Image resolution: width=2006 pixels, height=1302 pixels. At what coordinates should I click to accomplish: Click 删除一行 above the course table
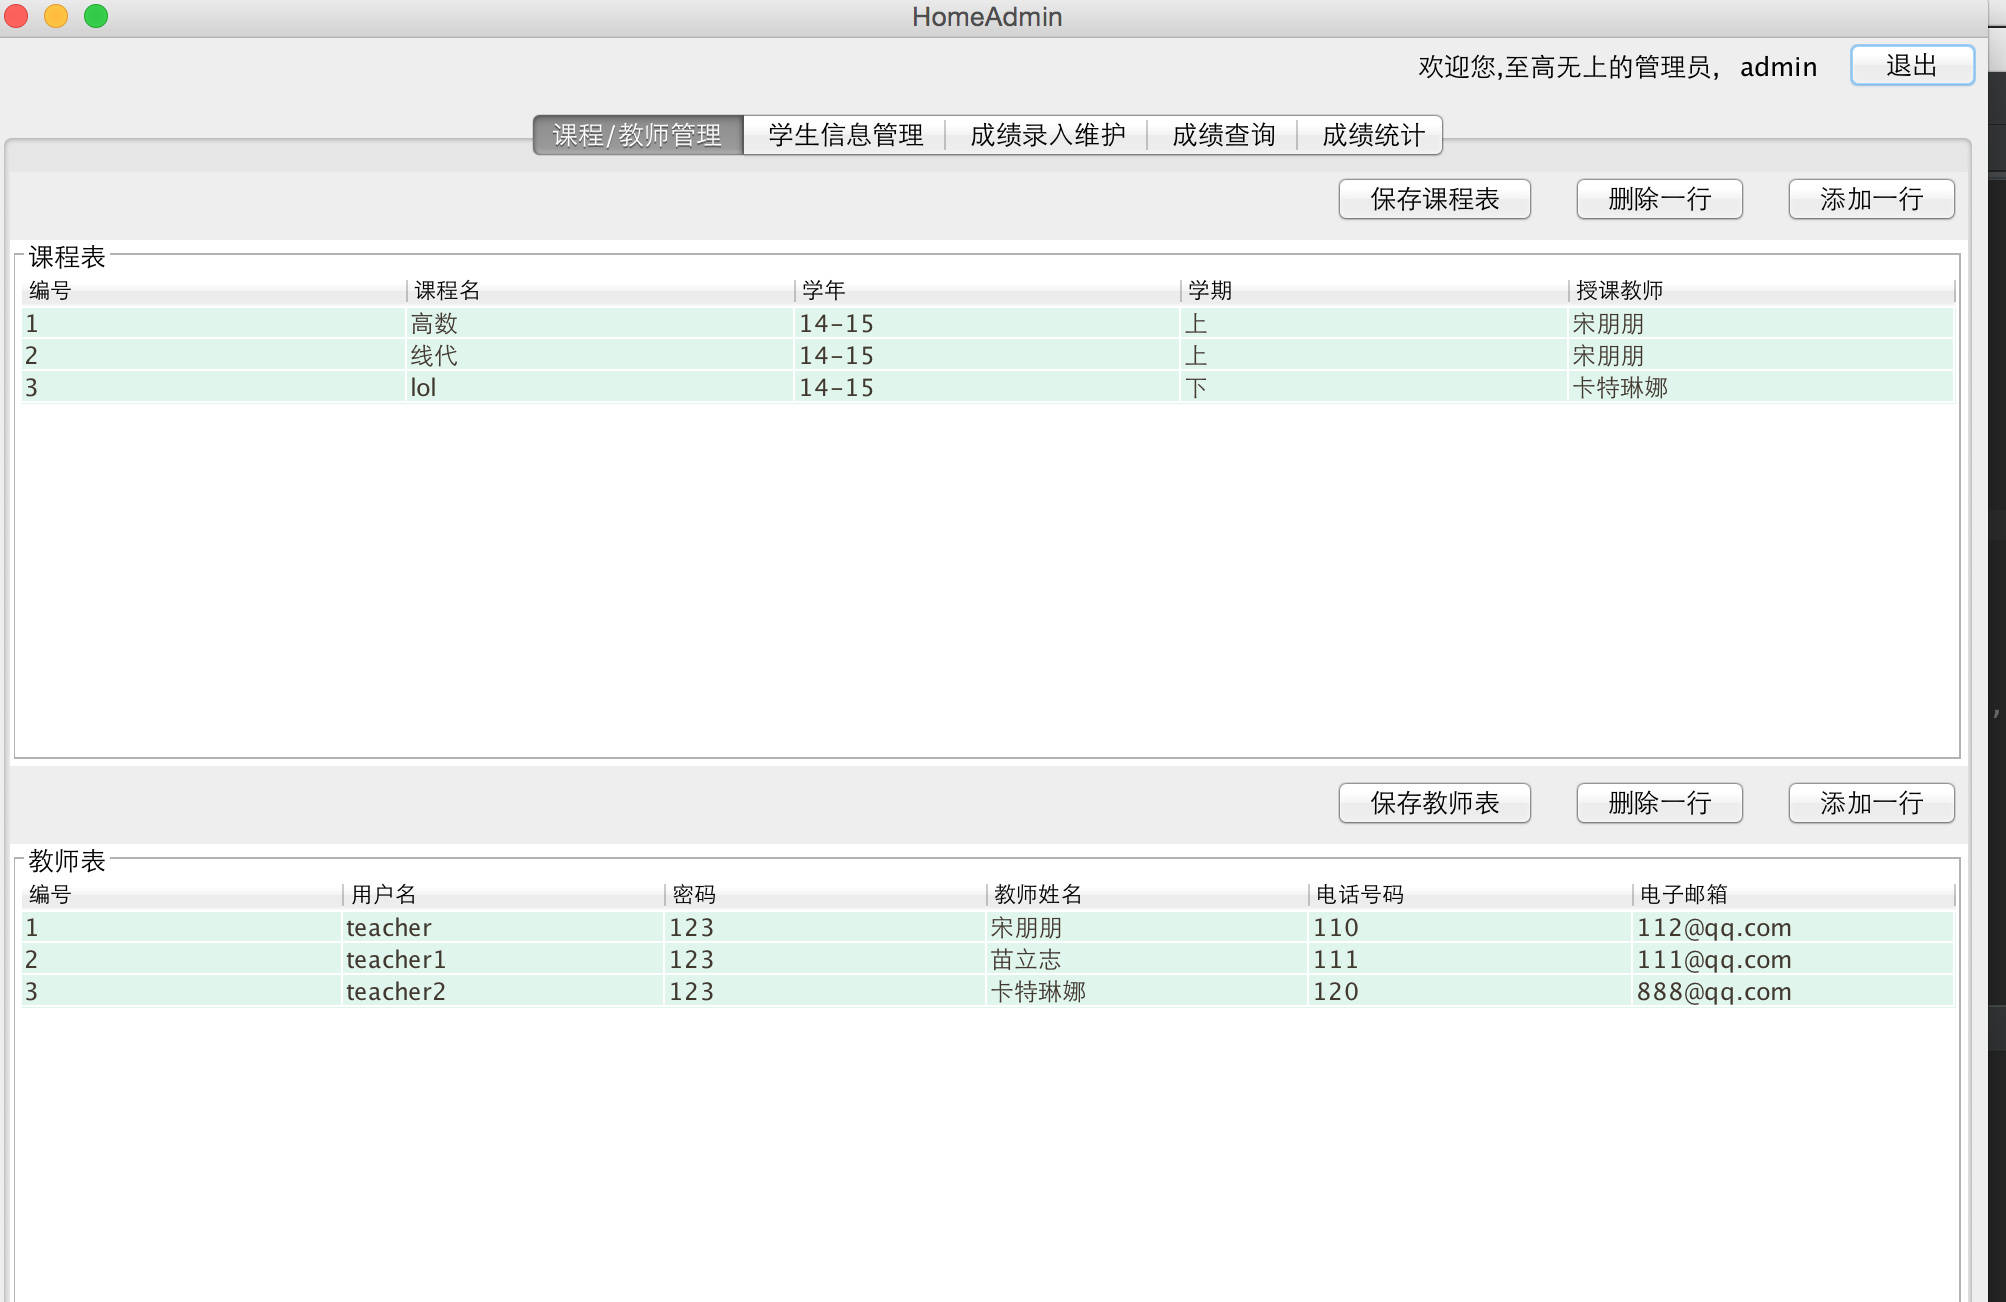(x=1659, y=199)
